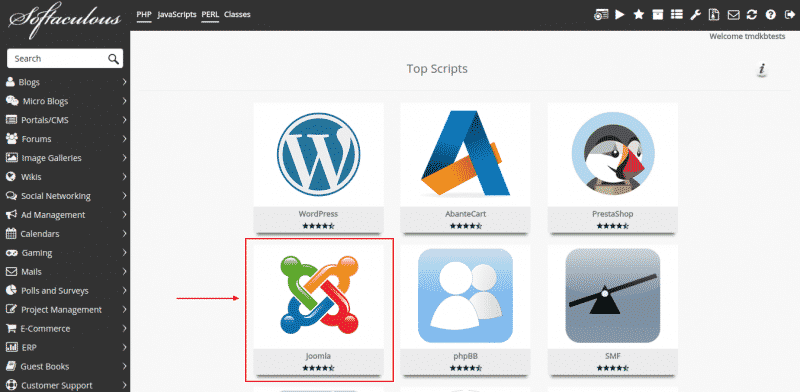This screenshot has width=800, height=392.
Task: Click the sync refresh arrows icon
Action: (752, 15)
